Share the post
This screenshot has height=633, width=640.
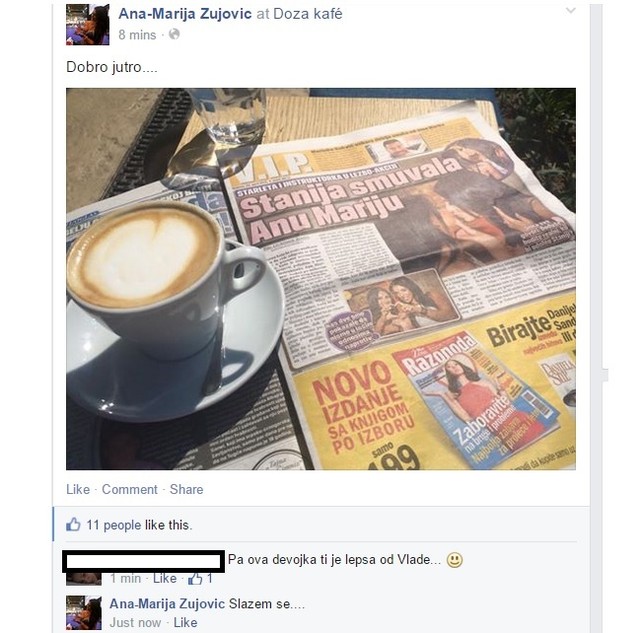[x=187, y=489]
